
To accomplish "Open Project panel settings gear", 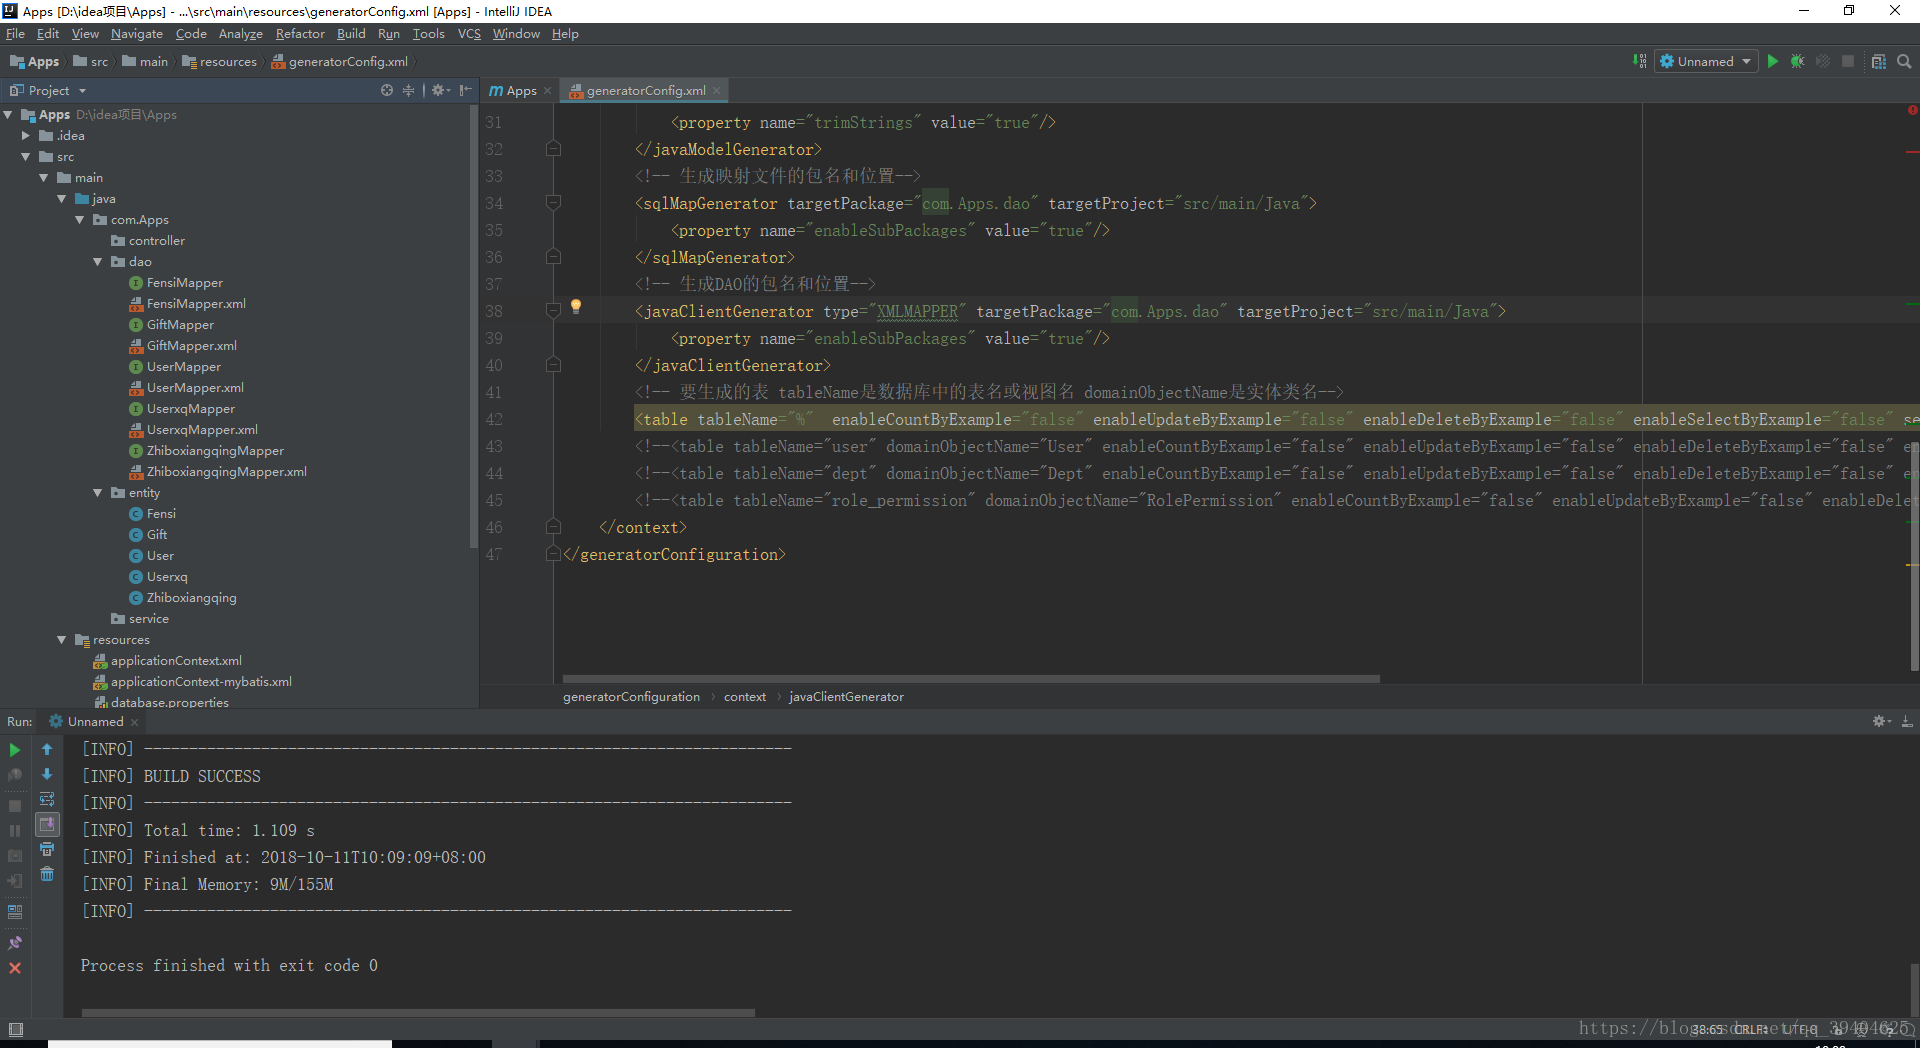I will click(441, 90).
